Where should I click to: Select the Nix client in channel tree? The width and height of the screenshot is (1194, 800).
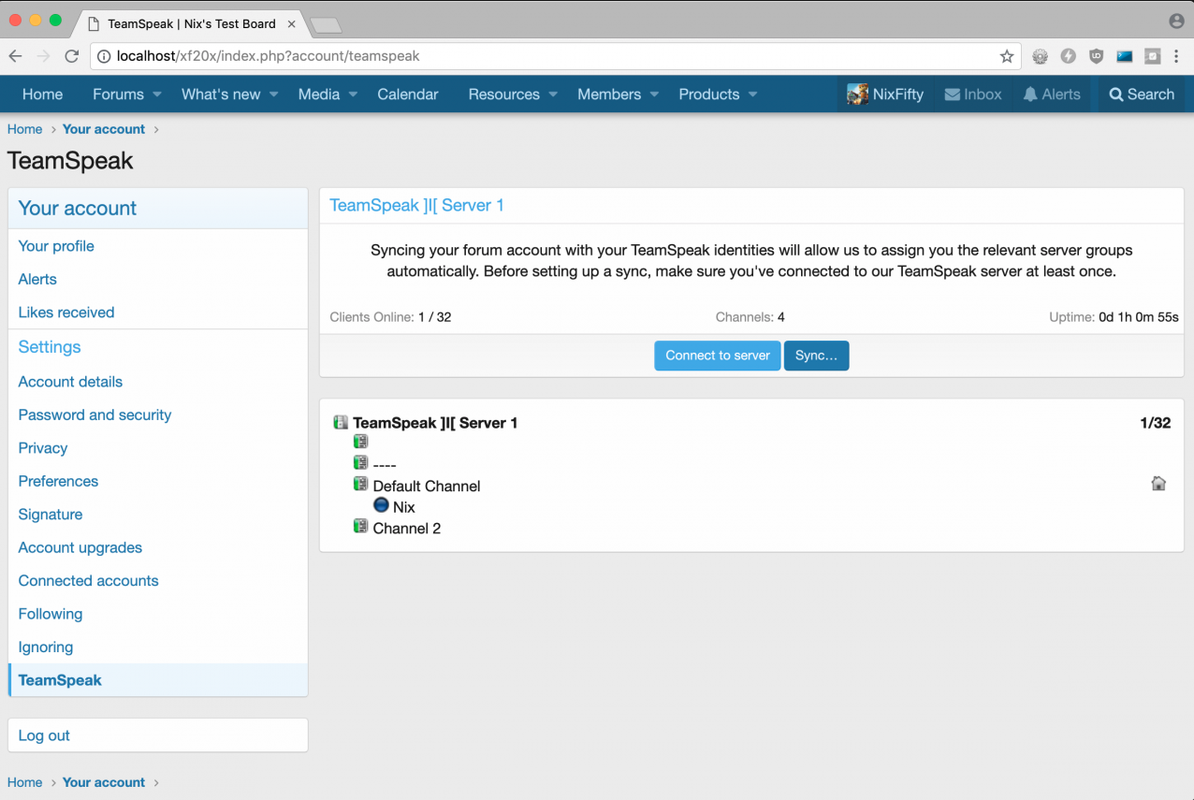tap(404, 507)
